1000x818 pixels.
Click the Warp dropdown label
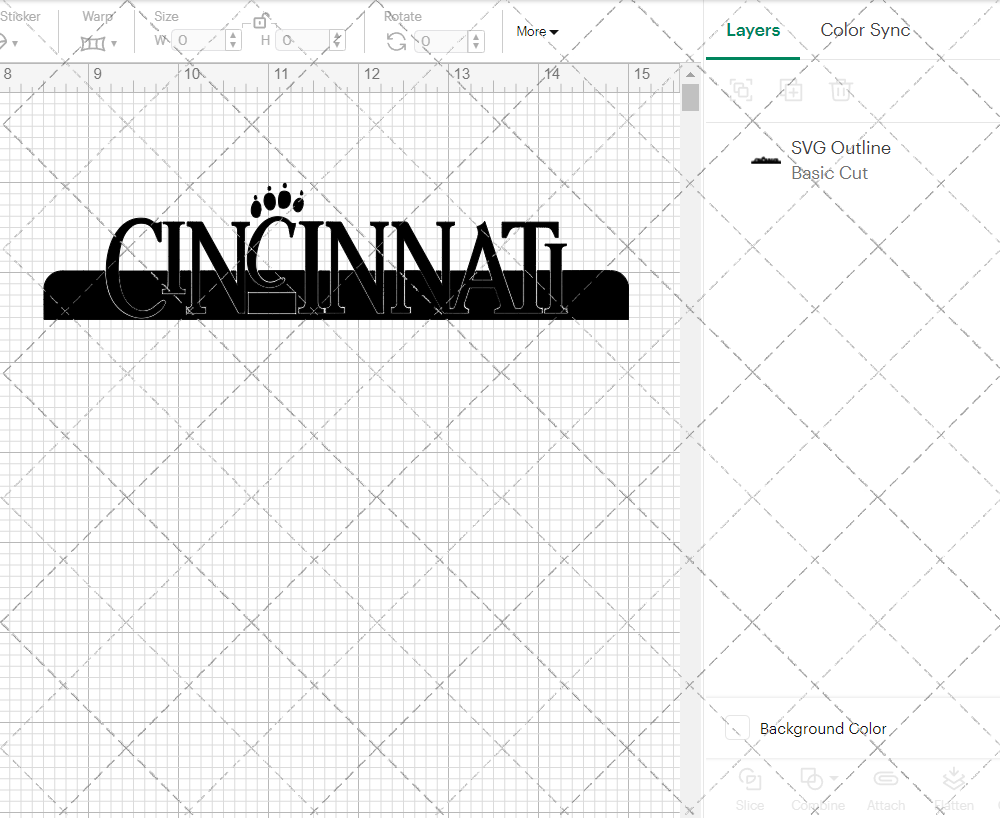(x=115, y=42)
